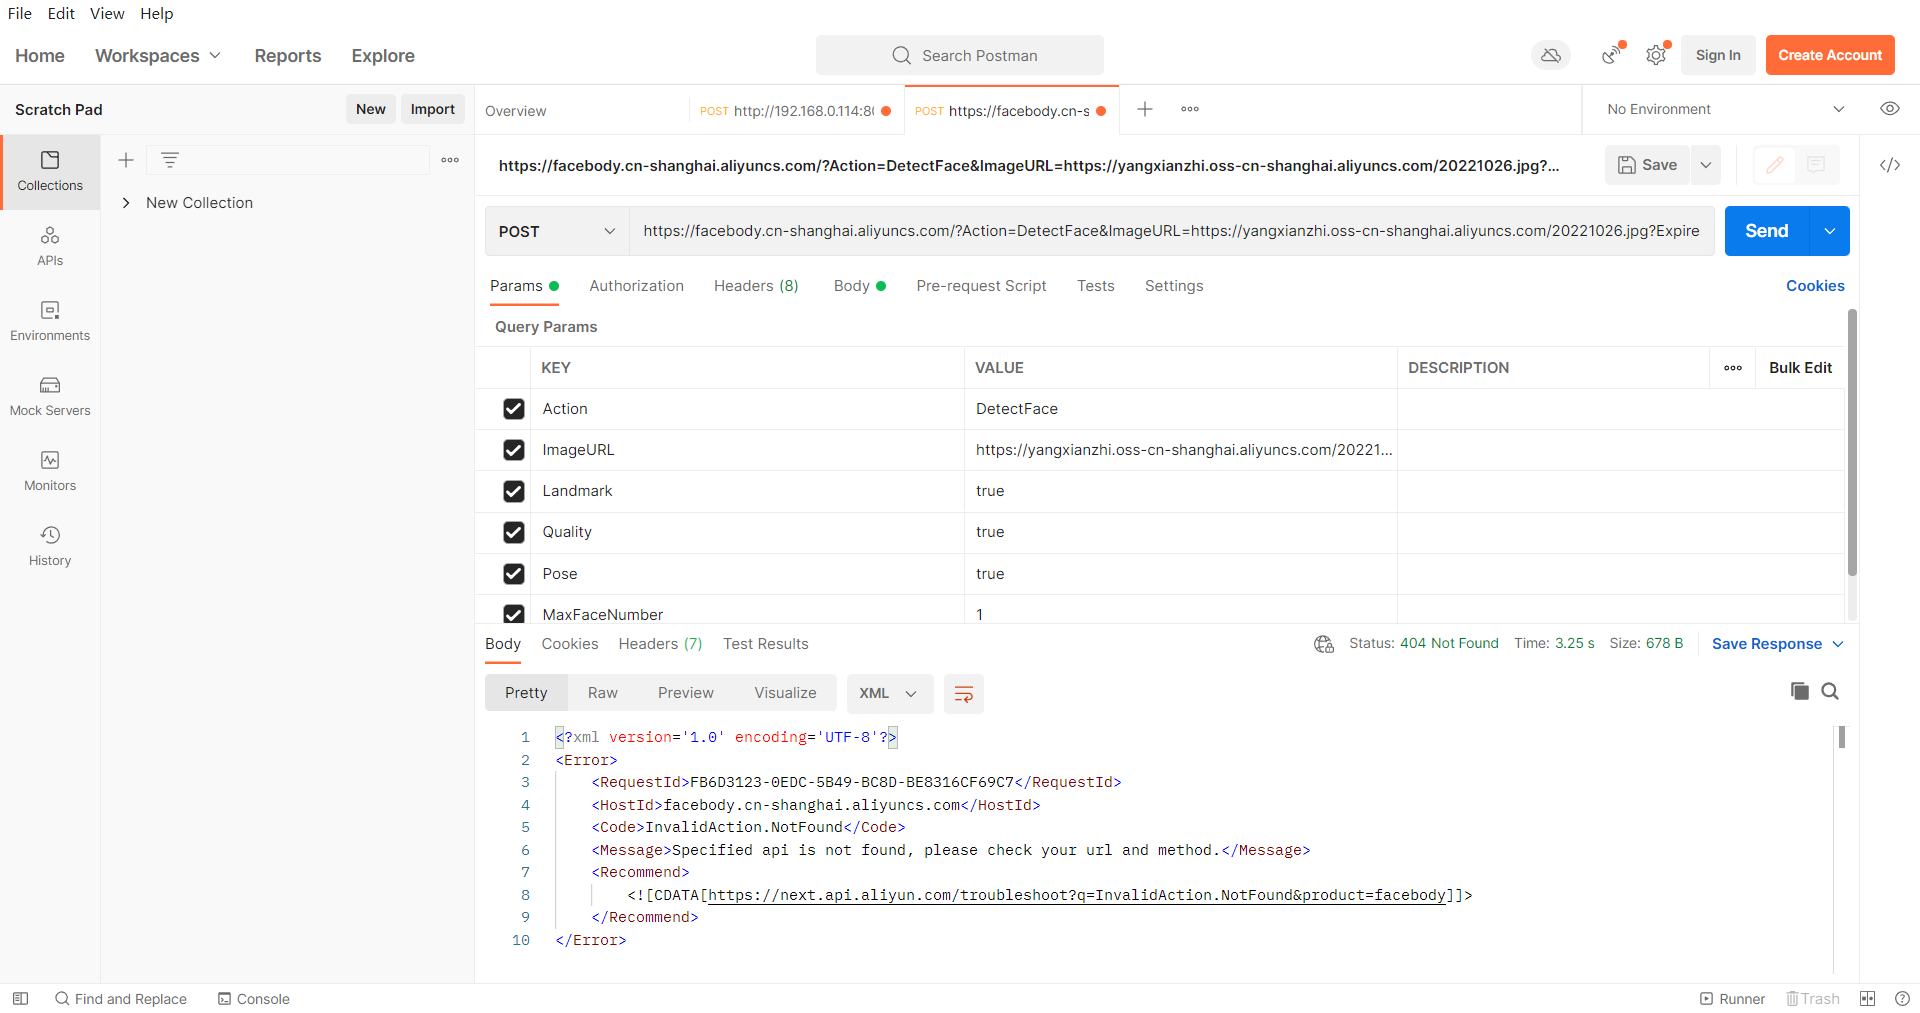Screen dimensions: 1920x1013
Task: Switch to the Authorization tab
Action: pos(636,286)
